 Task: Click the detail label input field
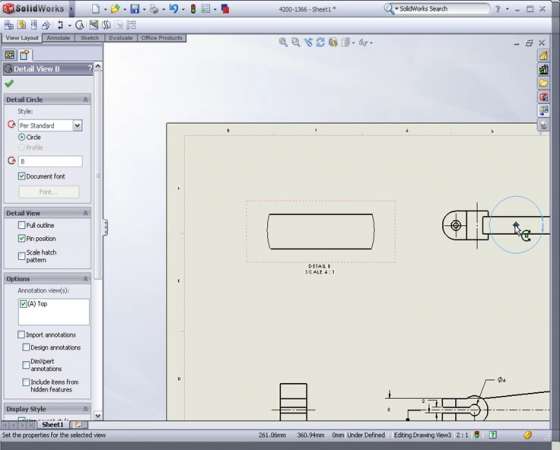click(50, 161)
